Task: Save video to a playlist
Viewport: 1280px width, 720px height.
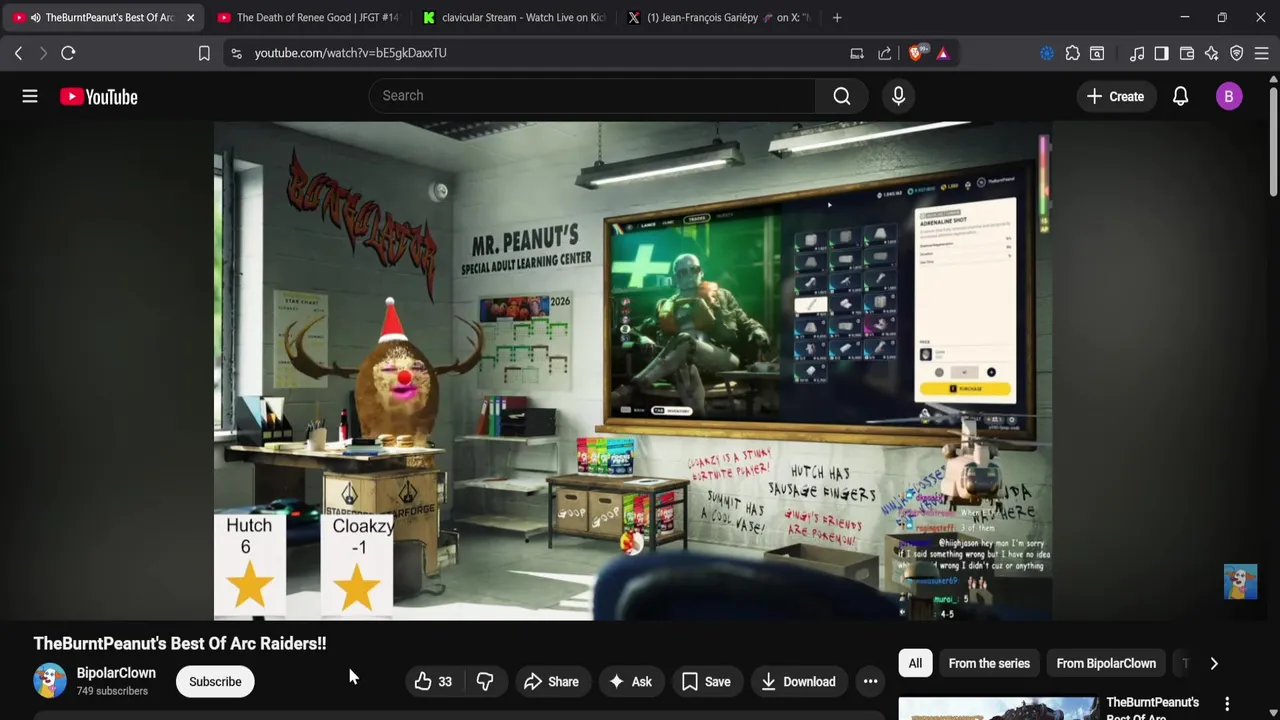Action: [706, 682]
